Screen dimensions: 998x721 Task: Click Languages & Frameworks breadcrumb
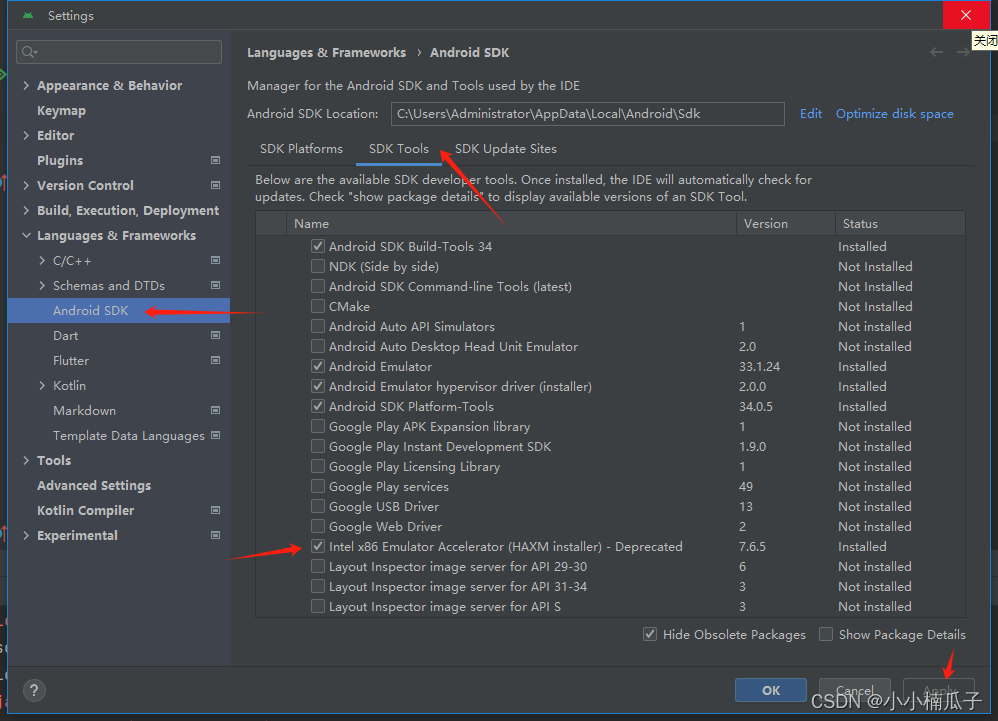(x=327, y=52)
